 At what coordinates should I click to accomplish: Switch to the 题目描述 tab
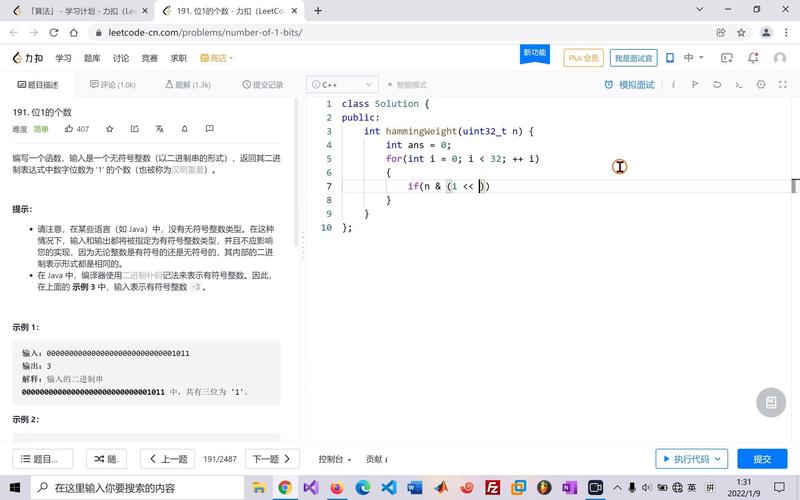(x=38, y=85)
